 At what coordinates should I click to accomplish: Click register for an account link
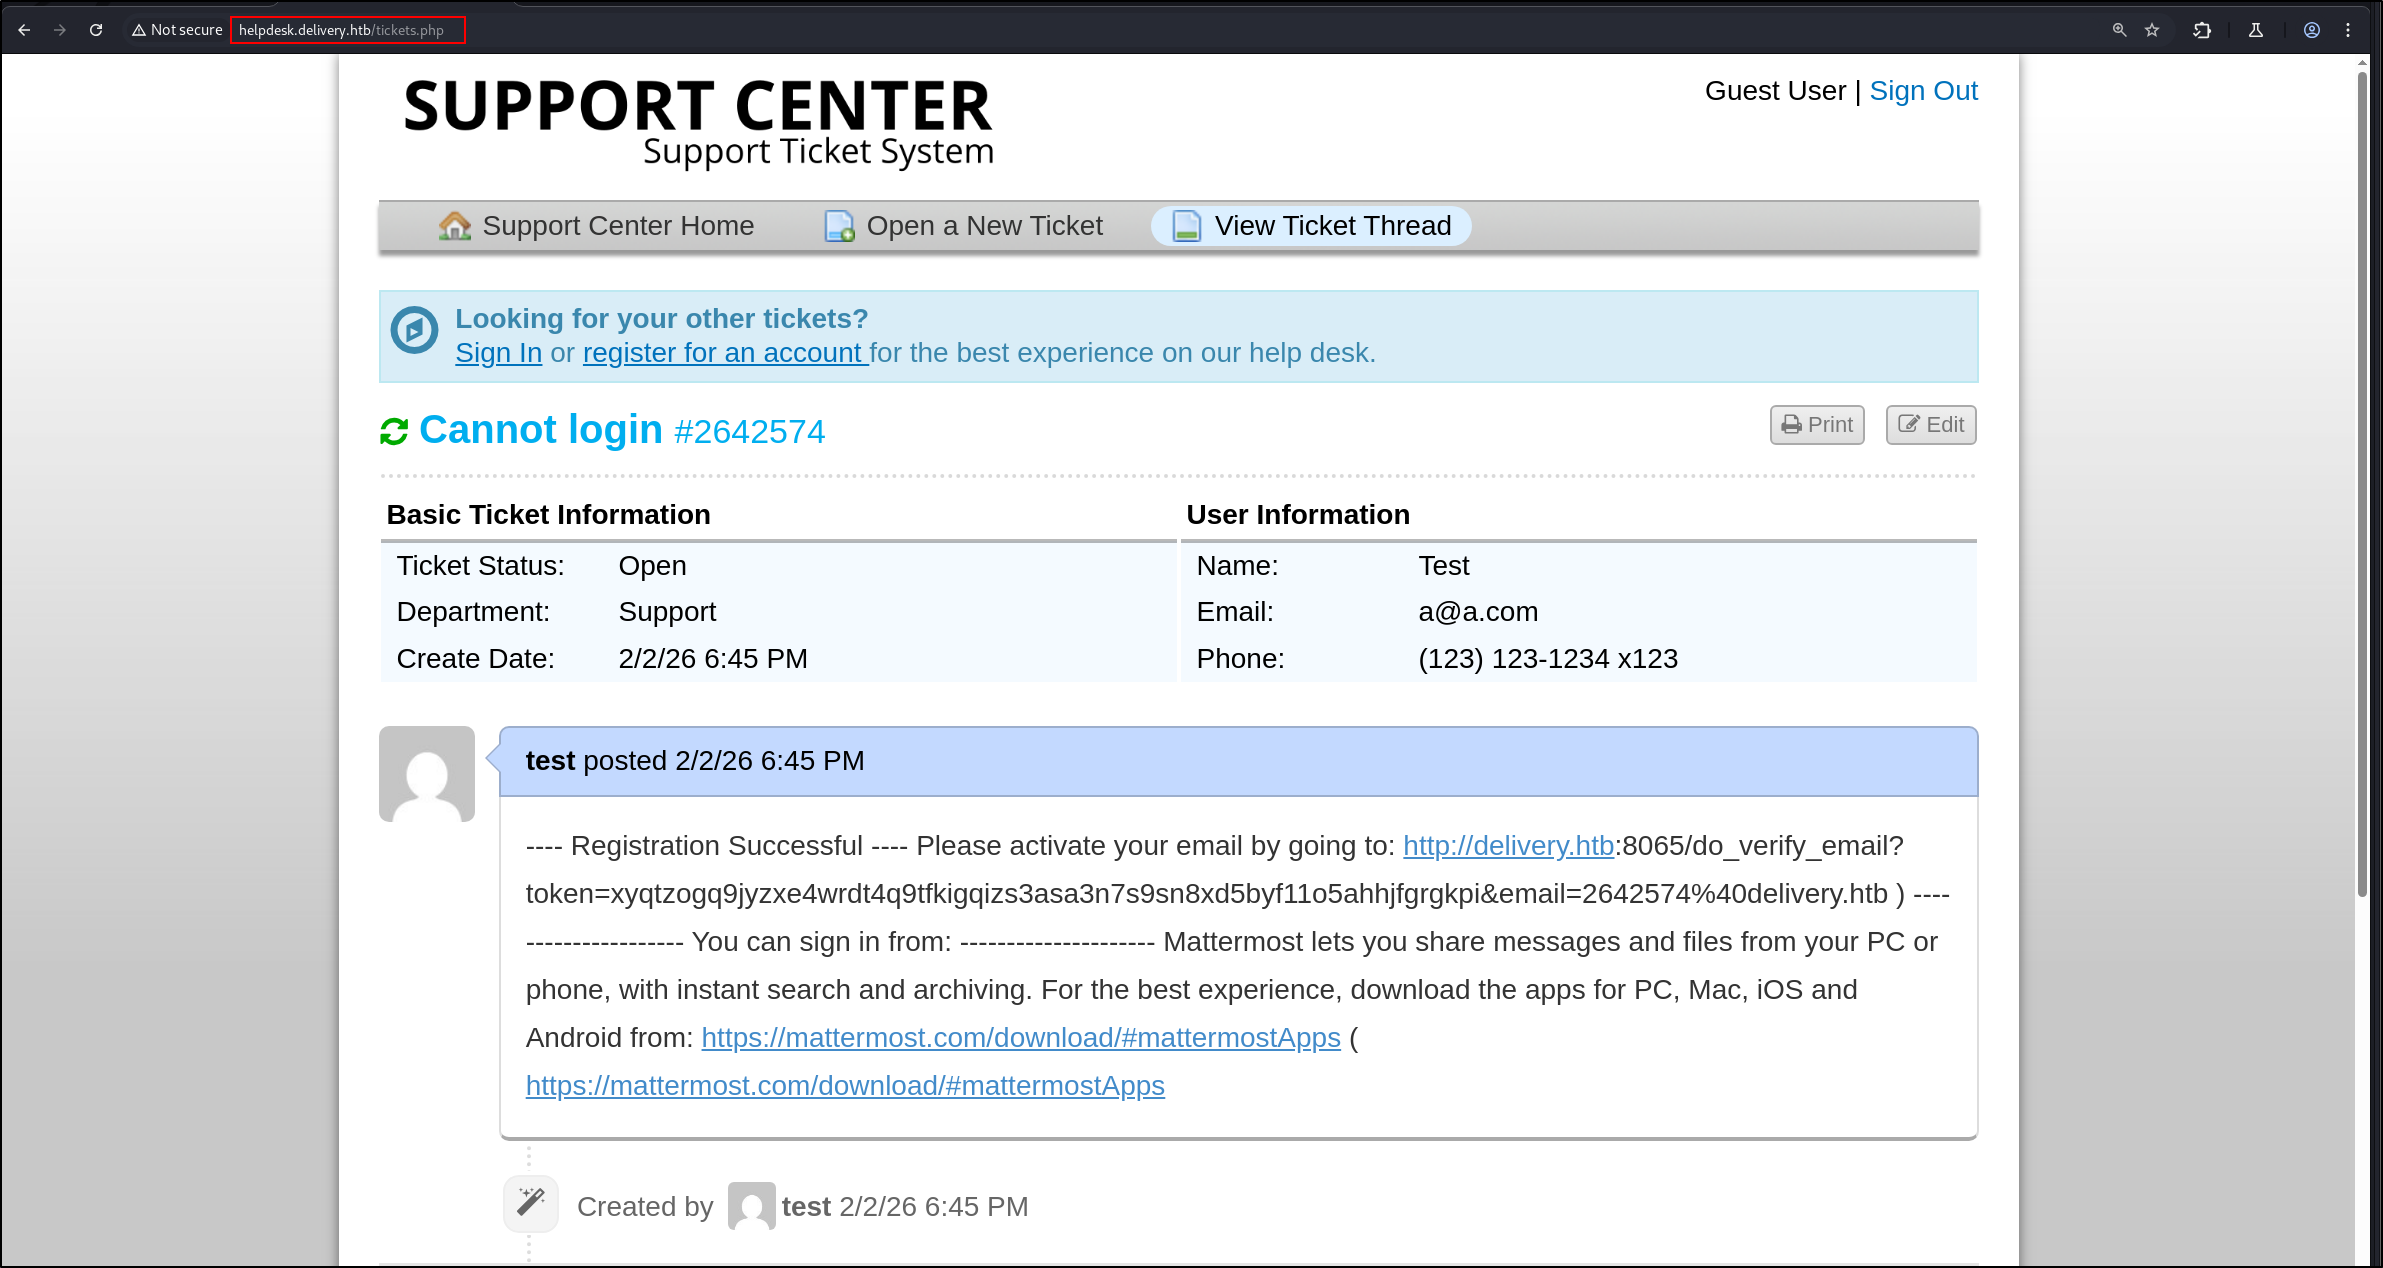(x=725, y=353)
